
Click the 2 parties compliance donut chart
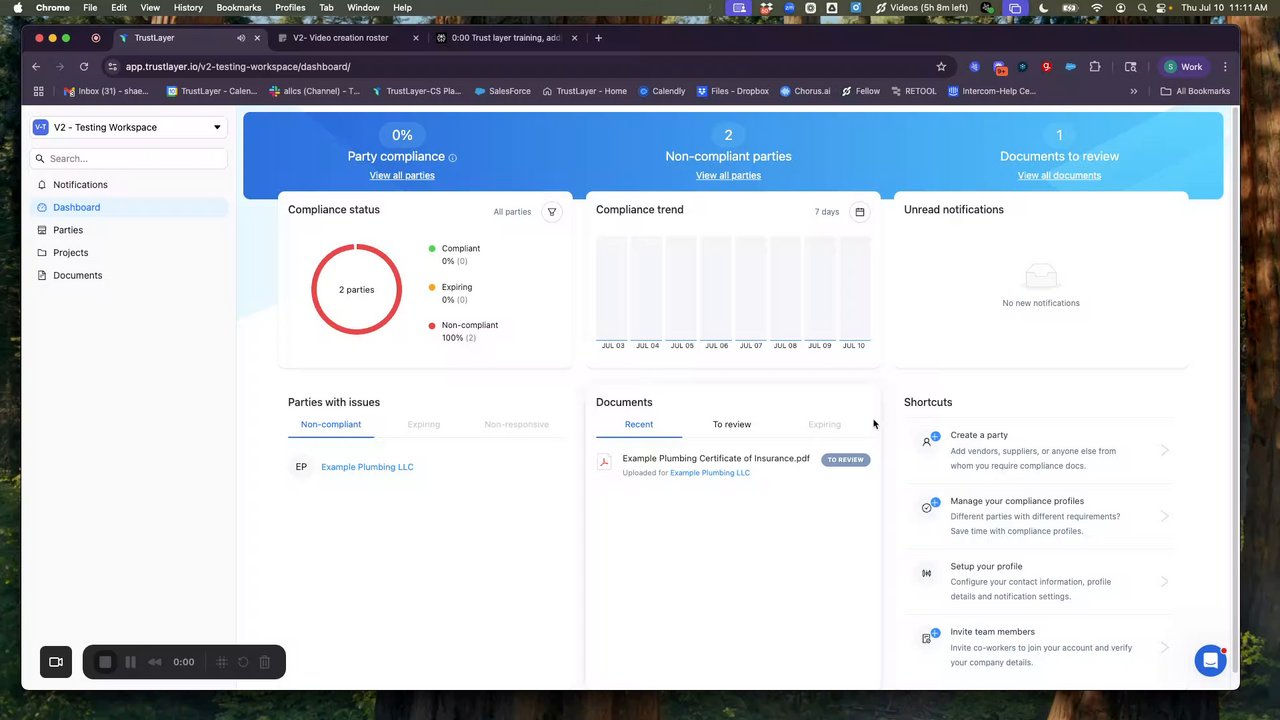356,290
